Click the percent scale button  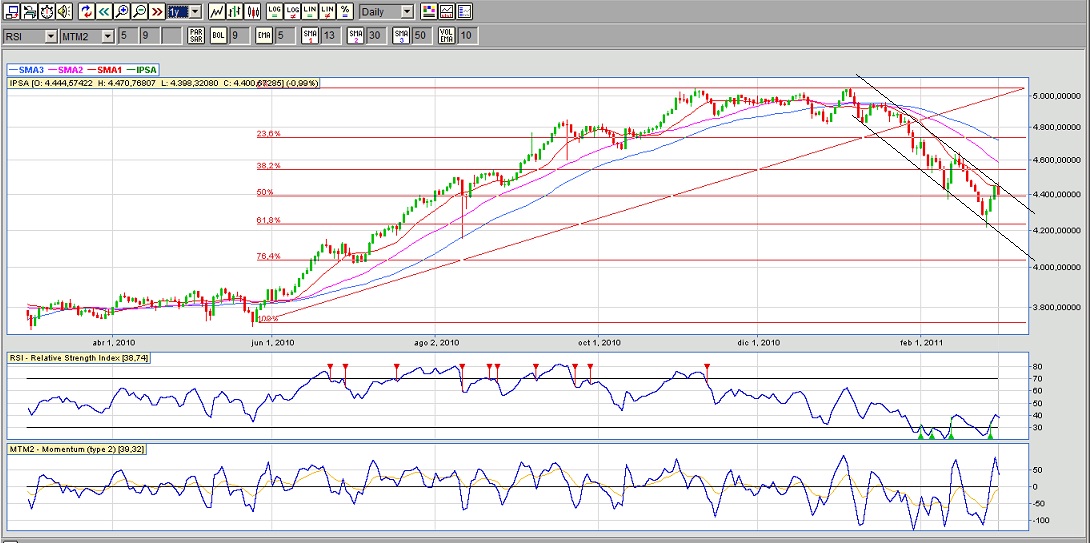[x=345, y=12]
